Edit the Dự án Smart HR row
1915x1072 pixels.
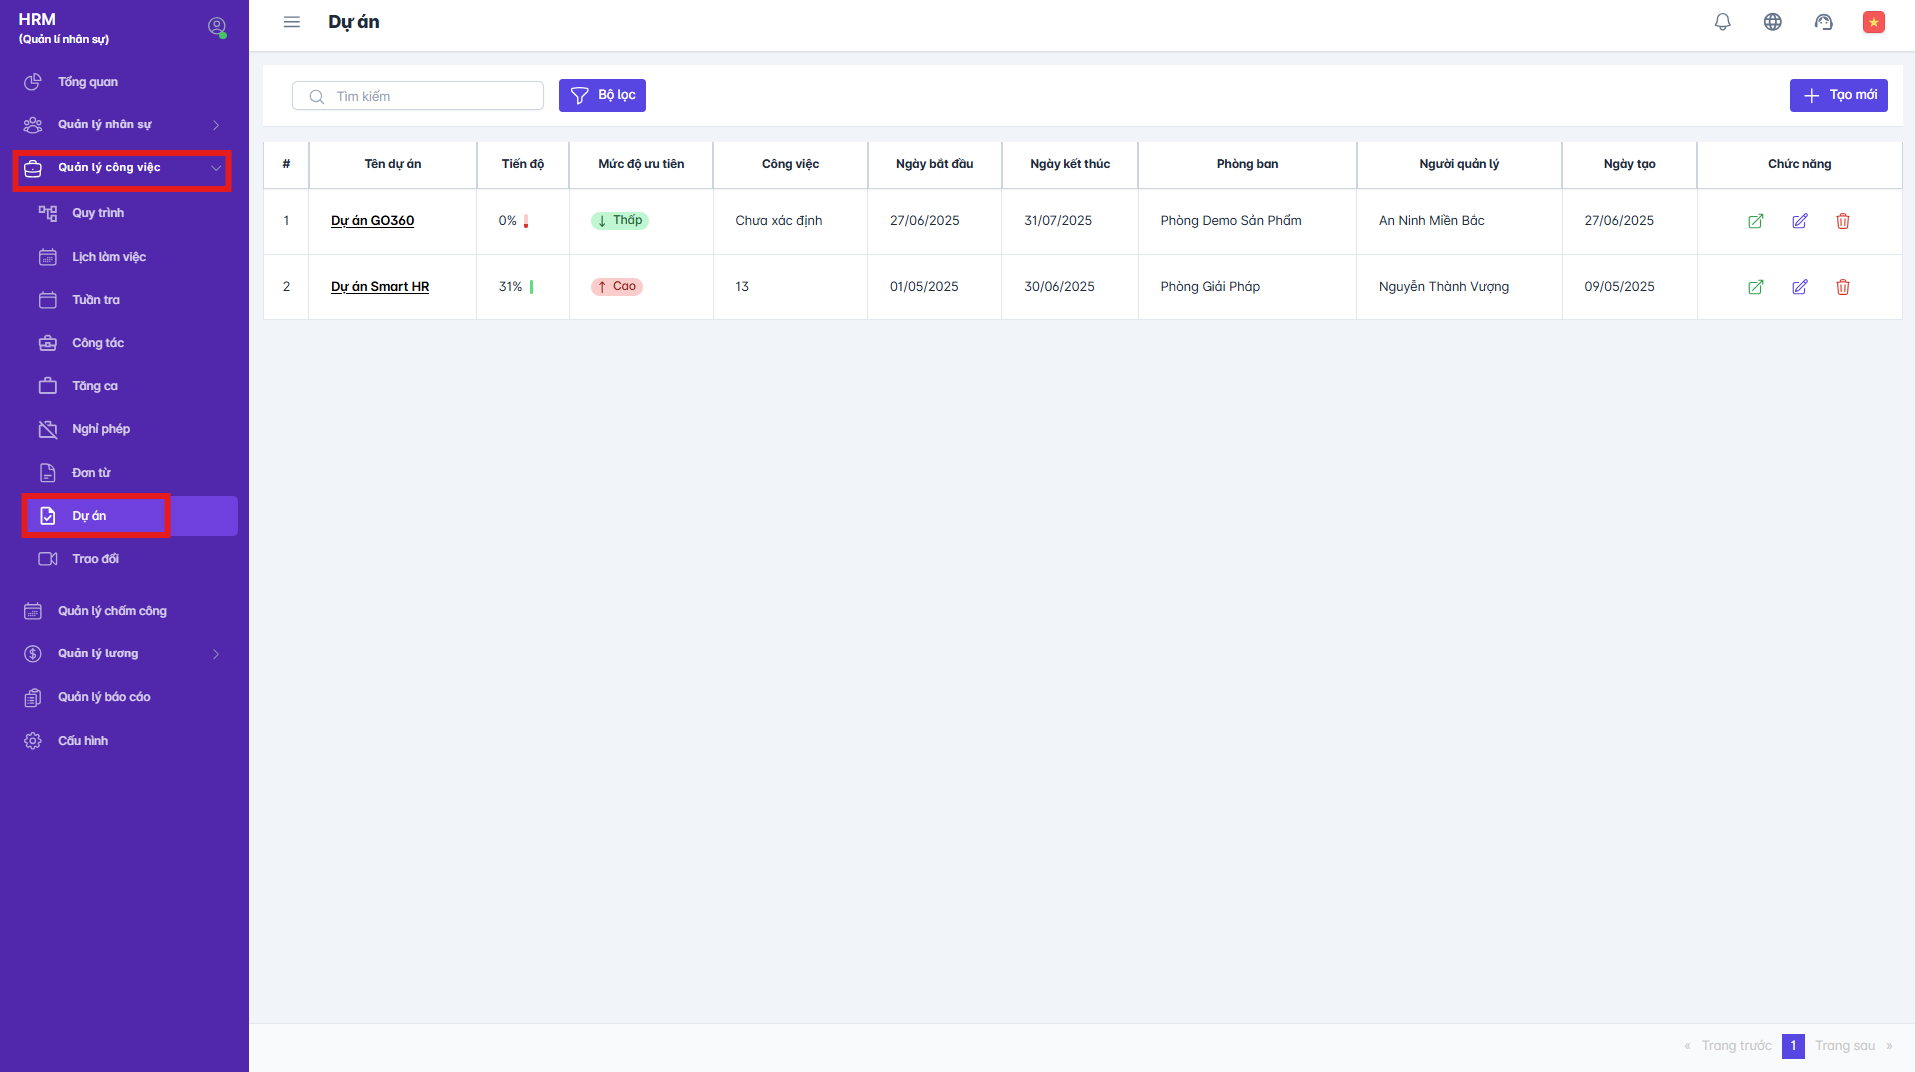[x=1799, y=287]
